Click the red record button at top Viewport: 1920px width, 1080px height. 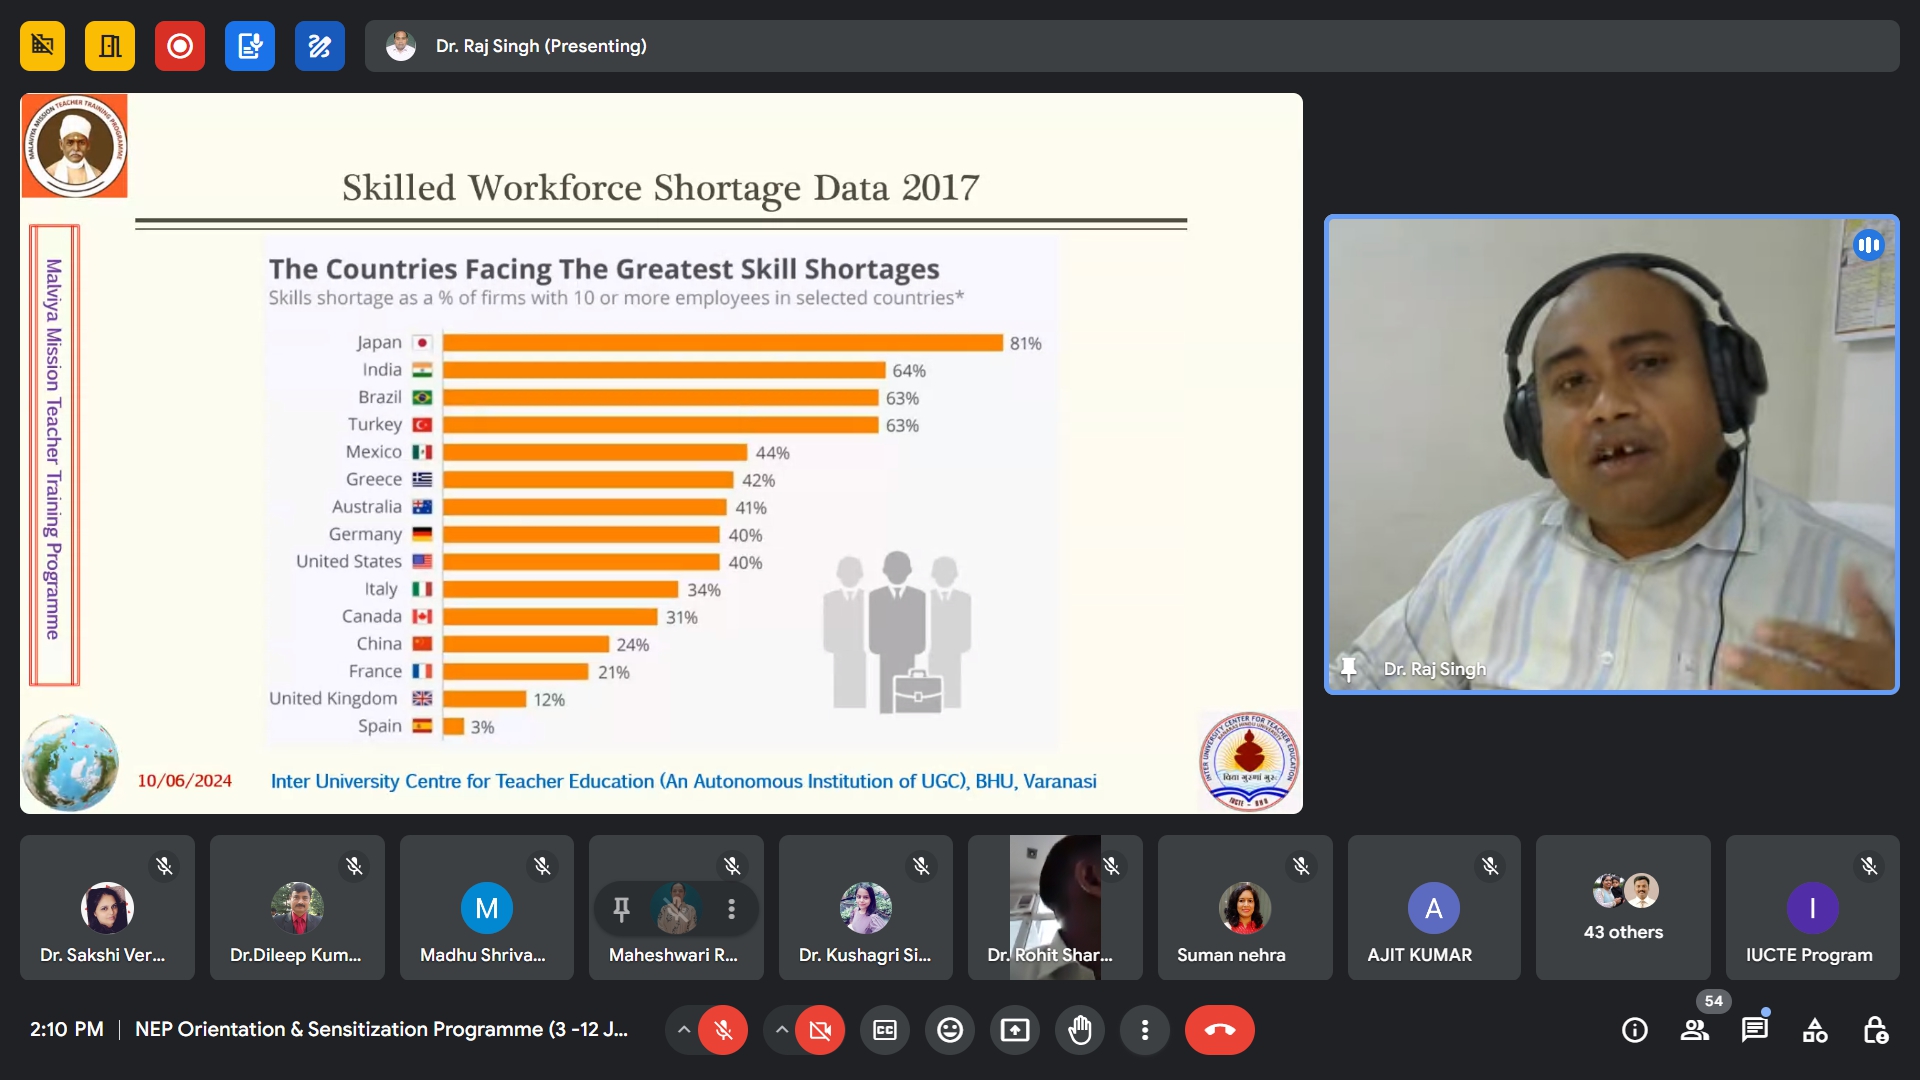pos(180,46)
